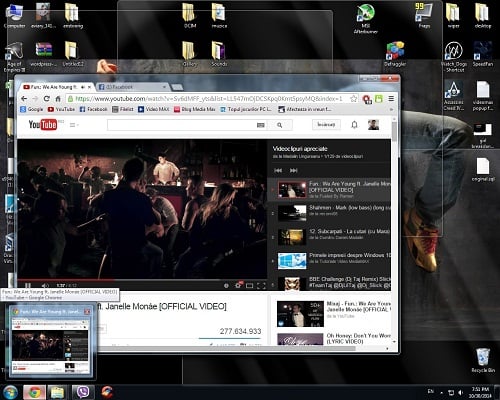Viewport: 500px width, 400px height.
Task: Reload the YouTube page
Action: click(x=46, y=99)
